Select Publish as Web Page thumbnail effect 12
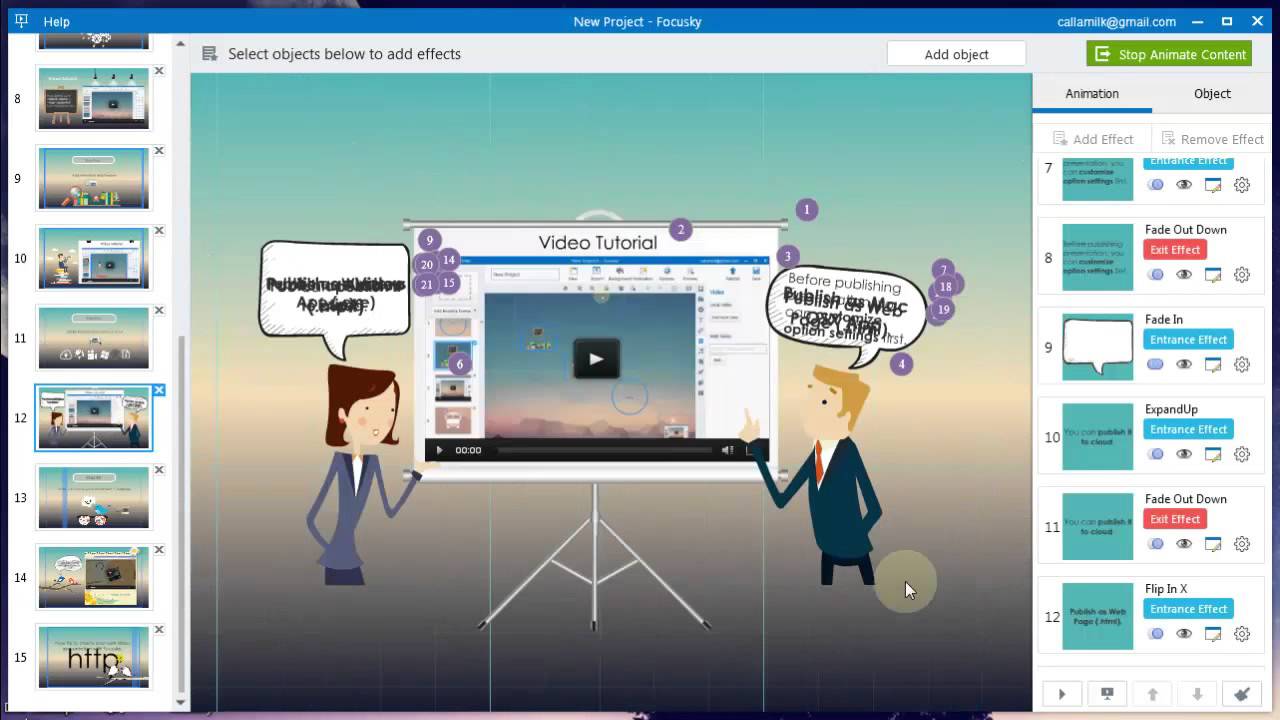 click(1098, 616)
